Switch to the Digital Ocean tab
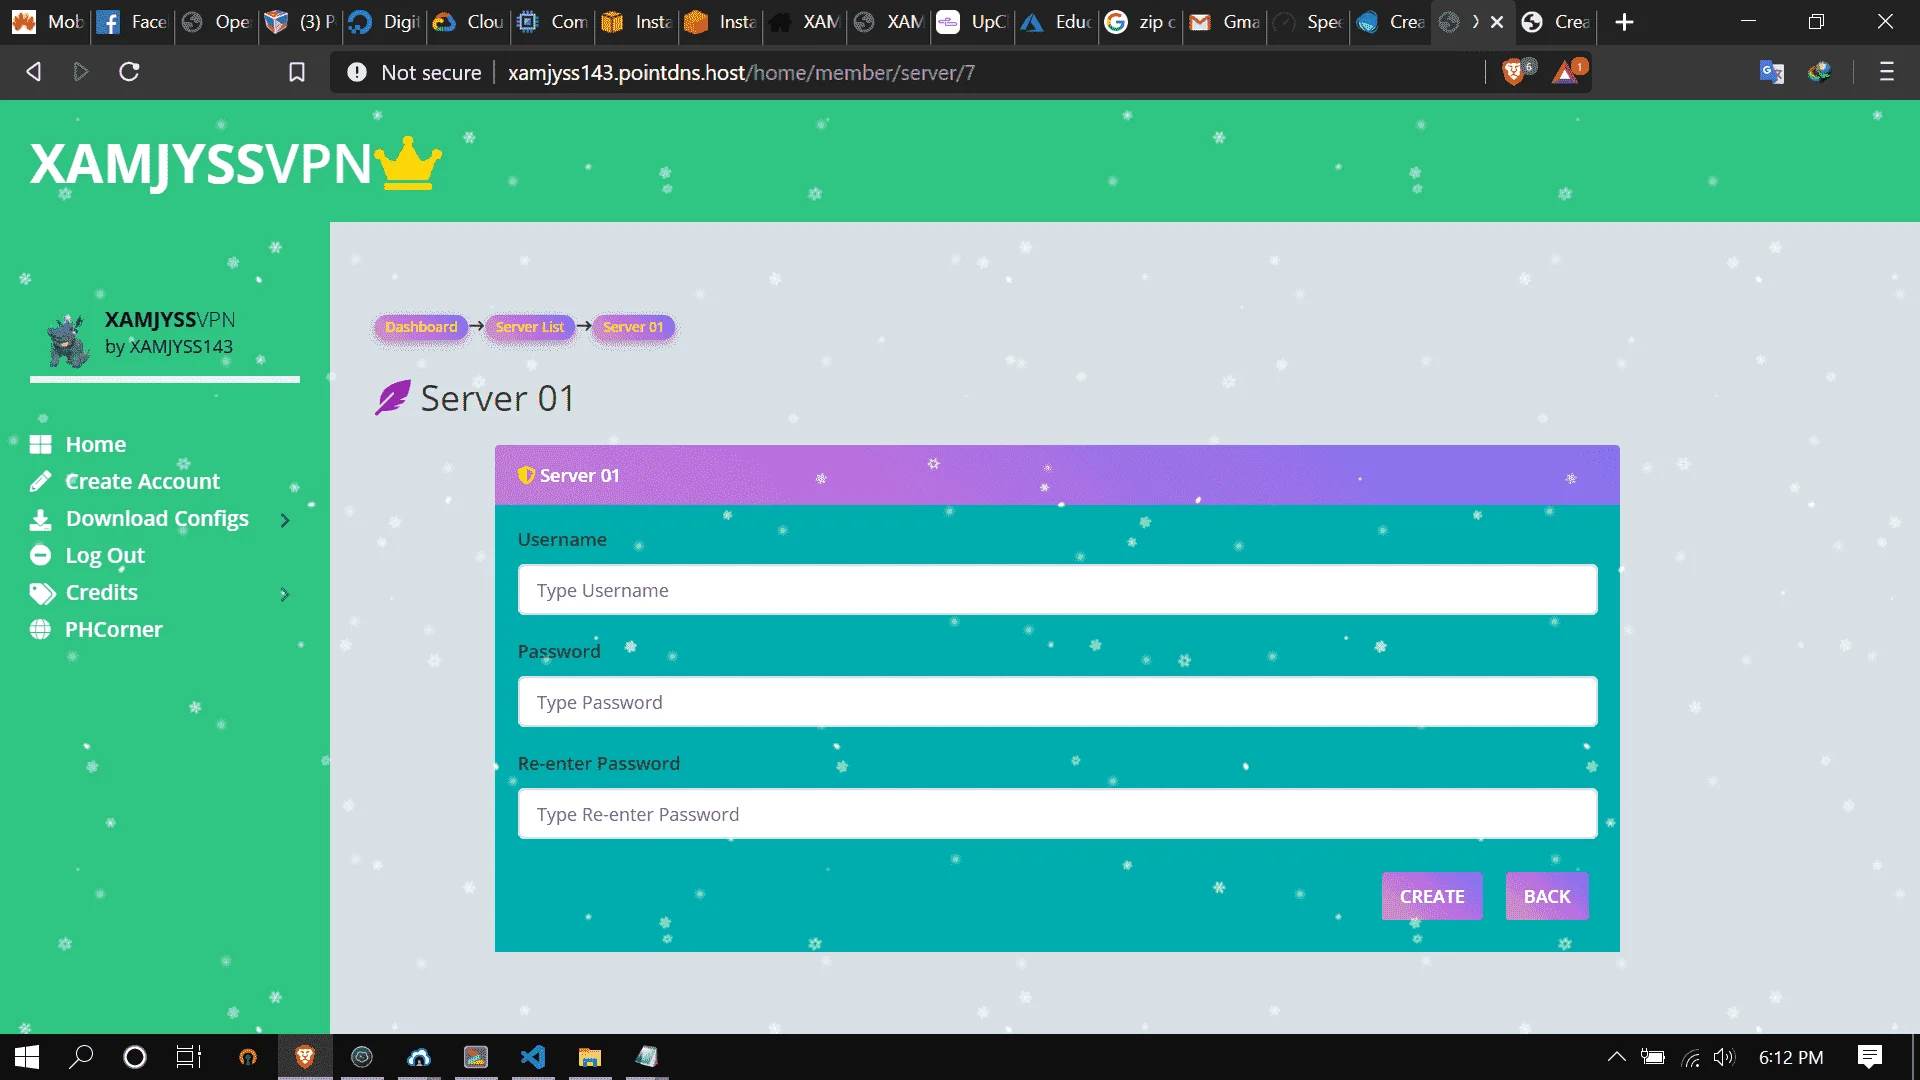 click(385, 22)
